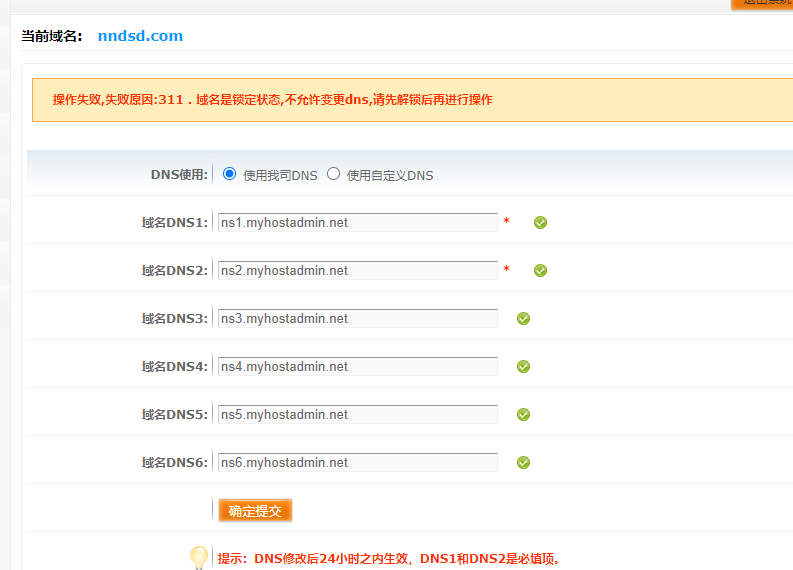Click the 域名DNS6 input box

(x=357, y=462)
